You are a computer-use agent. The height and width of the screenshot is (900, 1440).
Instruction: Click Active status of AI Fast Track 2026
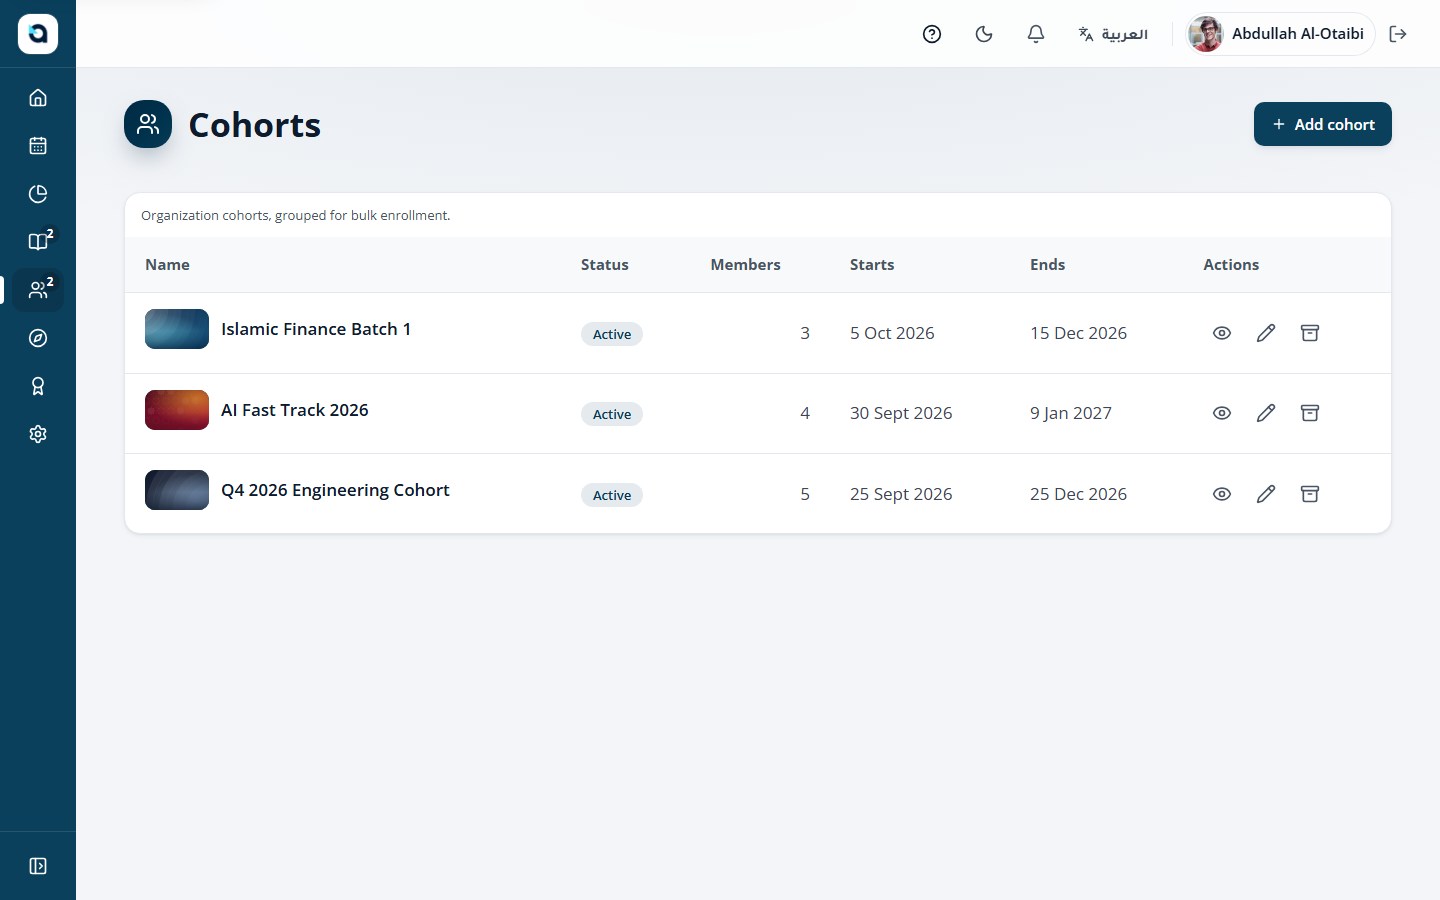tap(612, 414)
